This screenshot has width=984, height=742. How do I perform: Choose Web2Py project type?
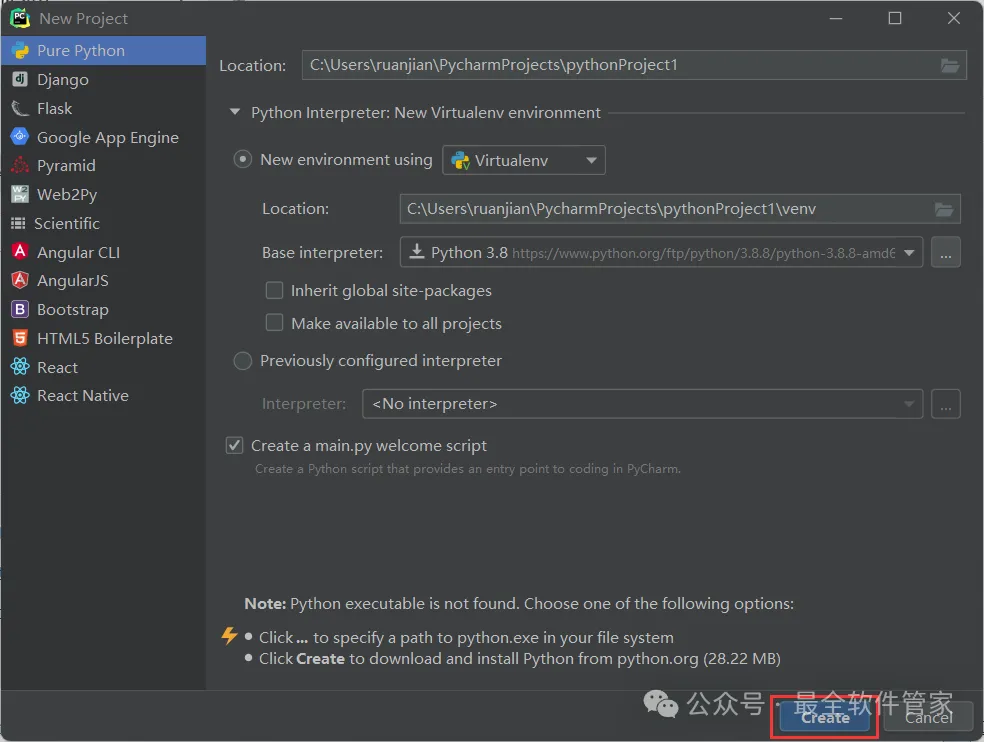pyautogui.click(x=104, y=194)
